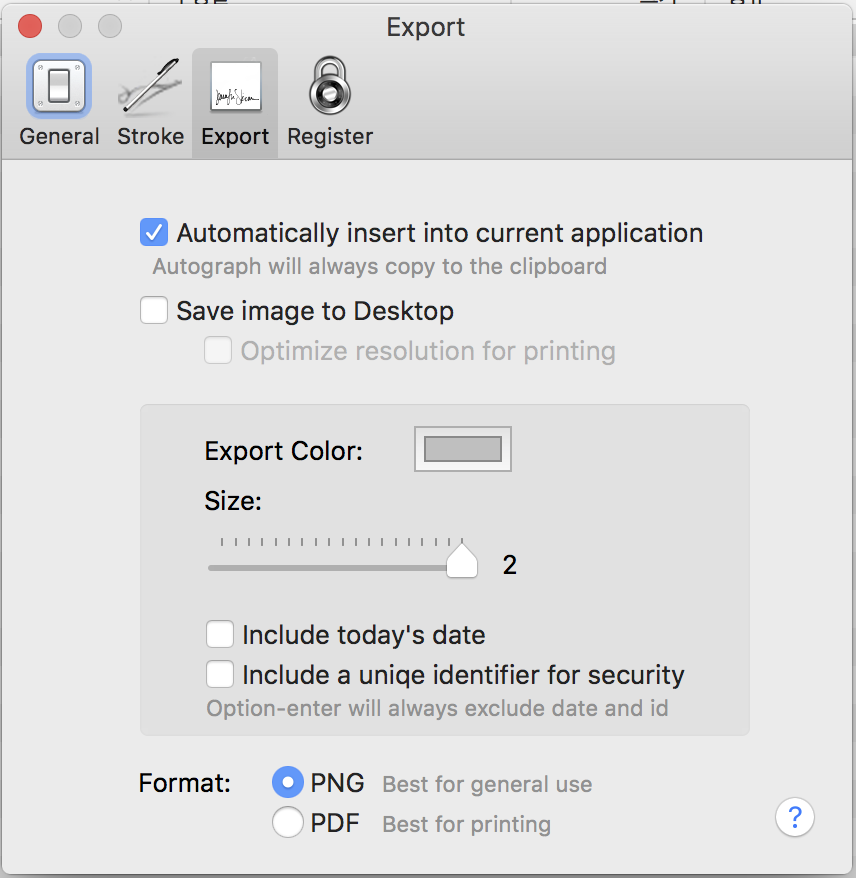The height and width of the screenshot is (878, 856).
Task: Open the Register padlock icon pane
Action: 330,85
